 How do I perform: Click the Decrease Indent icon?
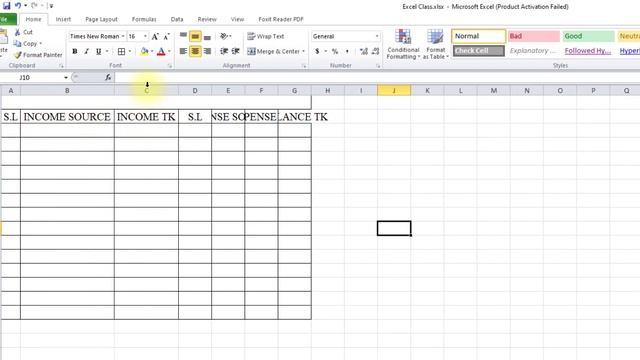point(224,51)
